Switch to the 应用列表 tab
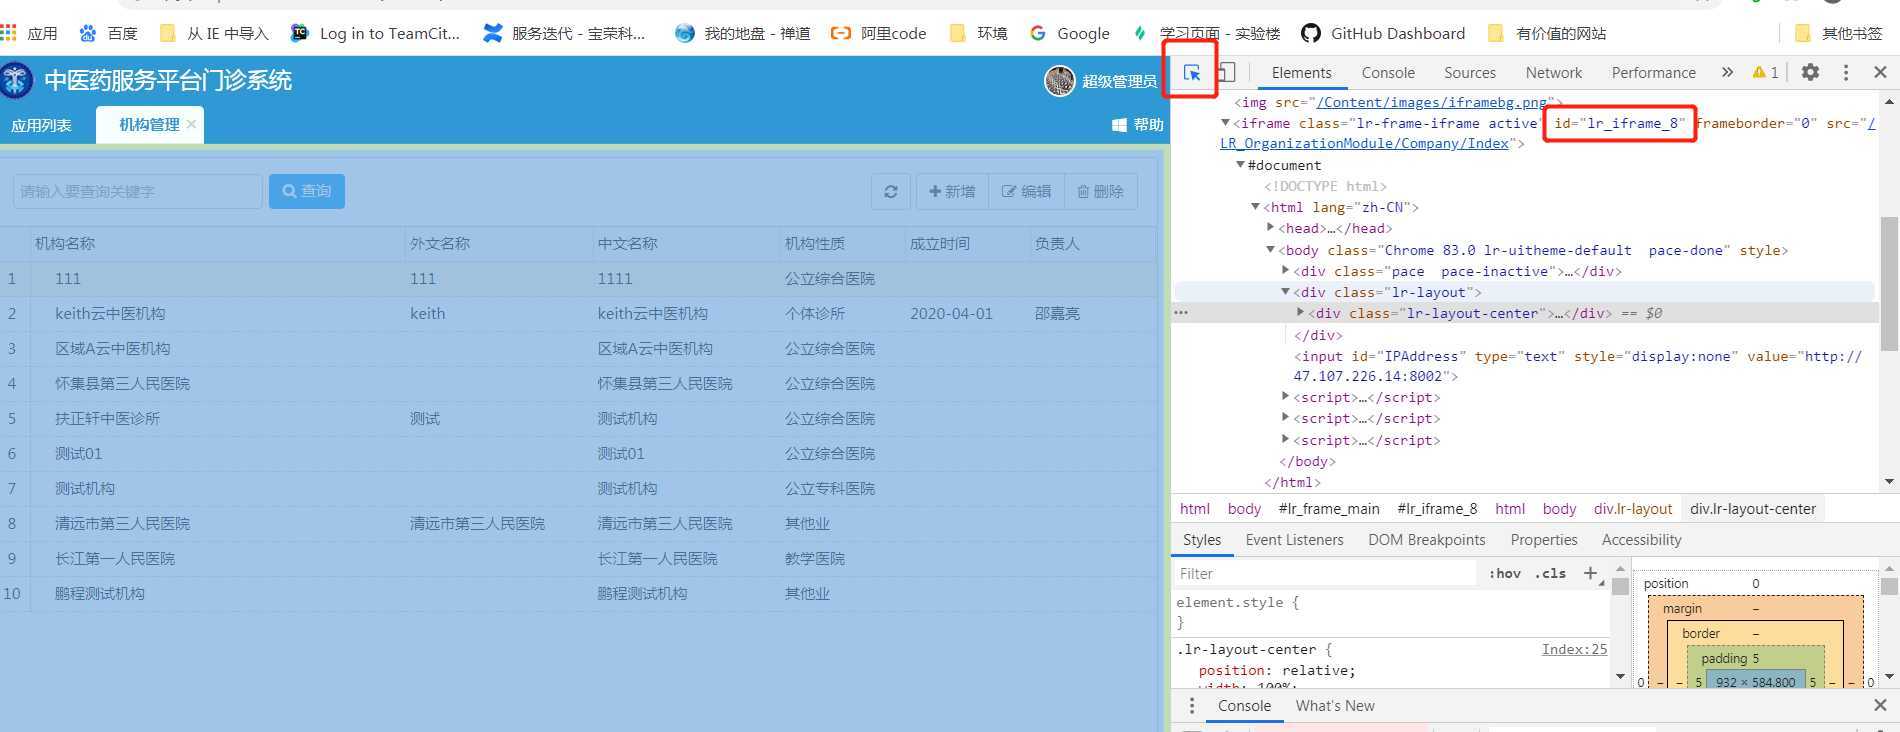This screenshot has height=732, width=1900. [x=41, y=125]
